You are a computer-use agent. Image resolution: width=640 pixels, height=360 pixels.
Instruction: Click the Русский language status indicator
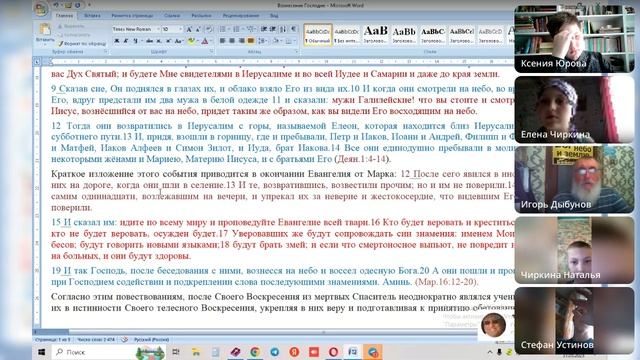(151, 340)
